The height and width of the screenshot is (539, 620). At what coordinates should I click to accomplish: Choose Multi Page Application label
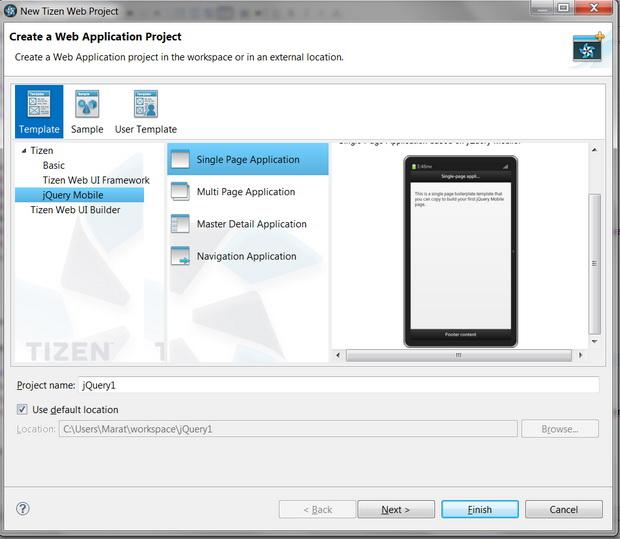point(246,192)
